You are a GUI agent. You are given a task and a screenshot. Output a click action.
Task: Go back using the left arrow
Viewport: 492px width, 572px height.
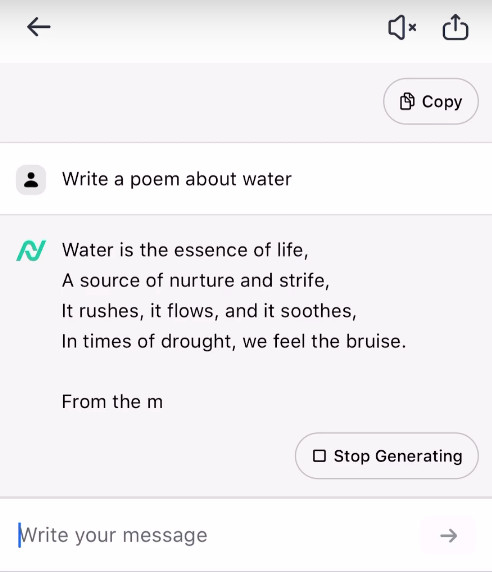[39, 27]
